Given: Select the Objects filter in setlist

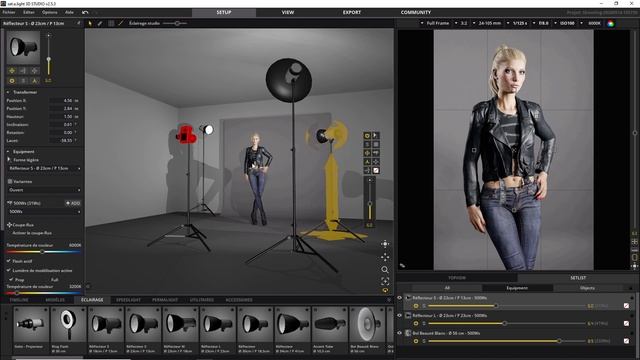Looking at the screenshot, I should (x=587, y=288).
